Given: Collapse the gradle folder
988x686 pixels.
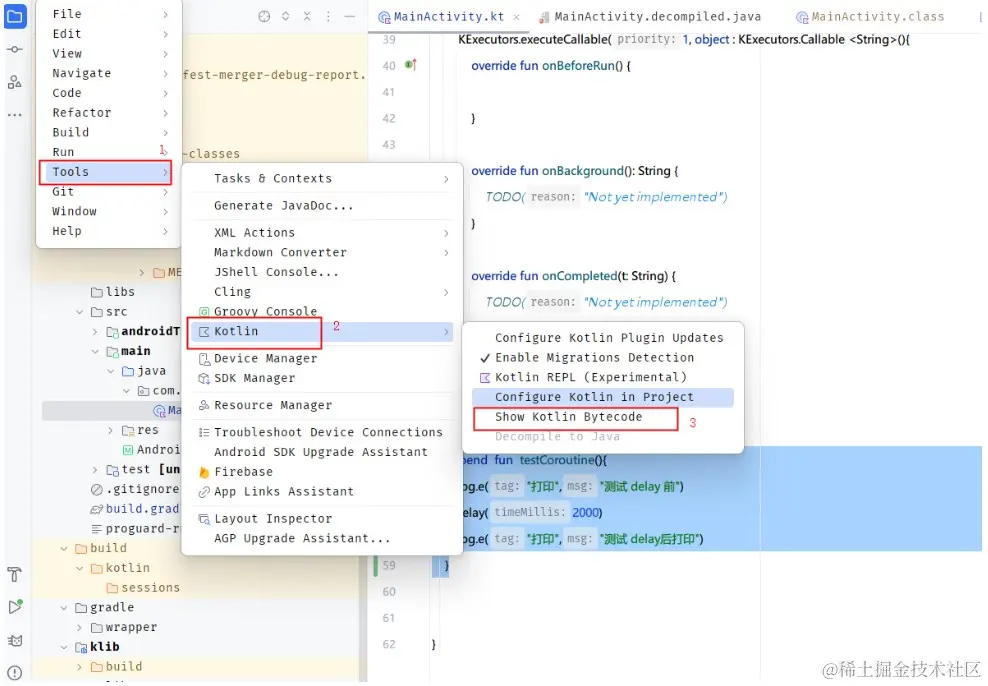Looking at the screenshot, I should pos(64,608).
